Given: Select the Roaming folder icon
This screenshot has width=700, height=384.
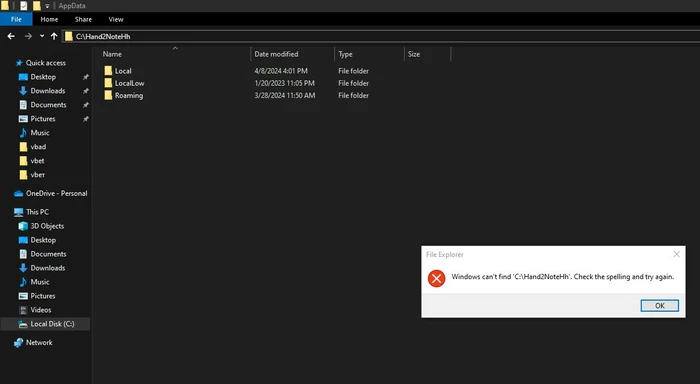Looking at the screenshot, I should click(x=108, y=95).
